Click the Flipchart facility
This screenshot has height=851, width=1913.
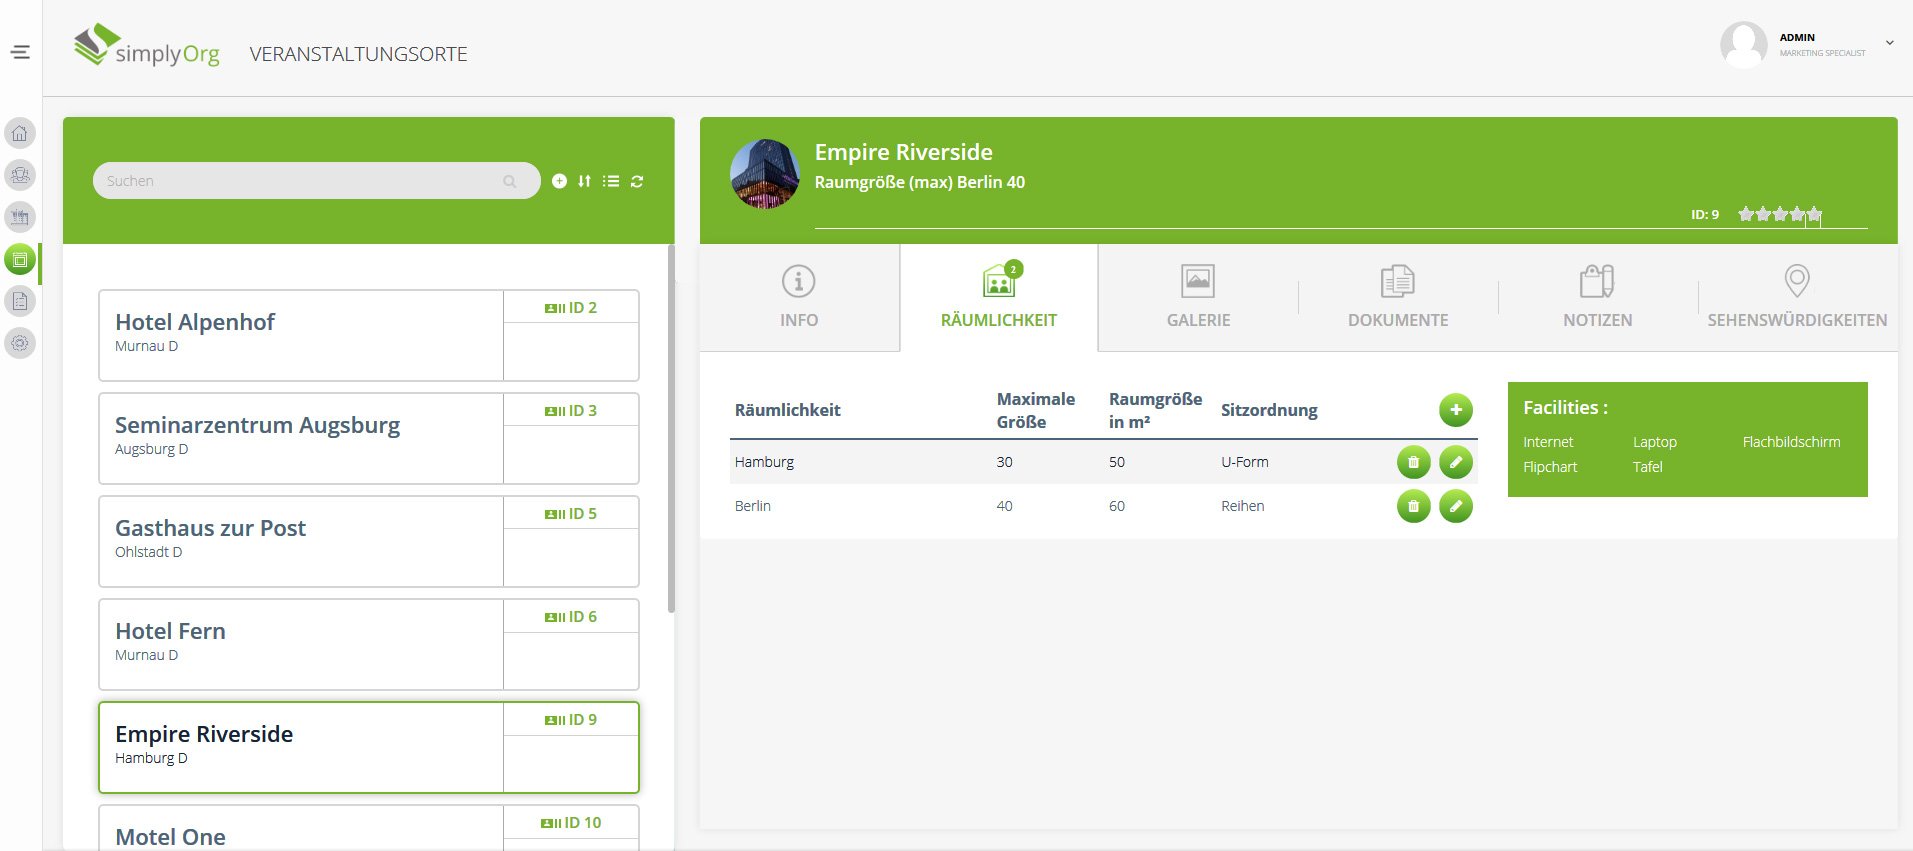tap(1550, 467)
